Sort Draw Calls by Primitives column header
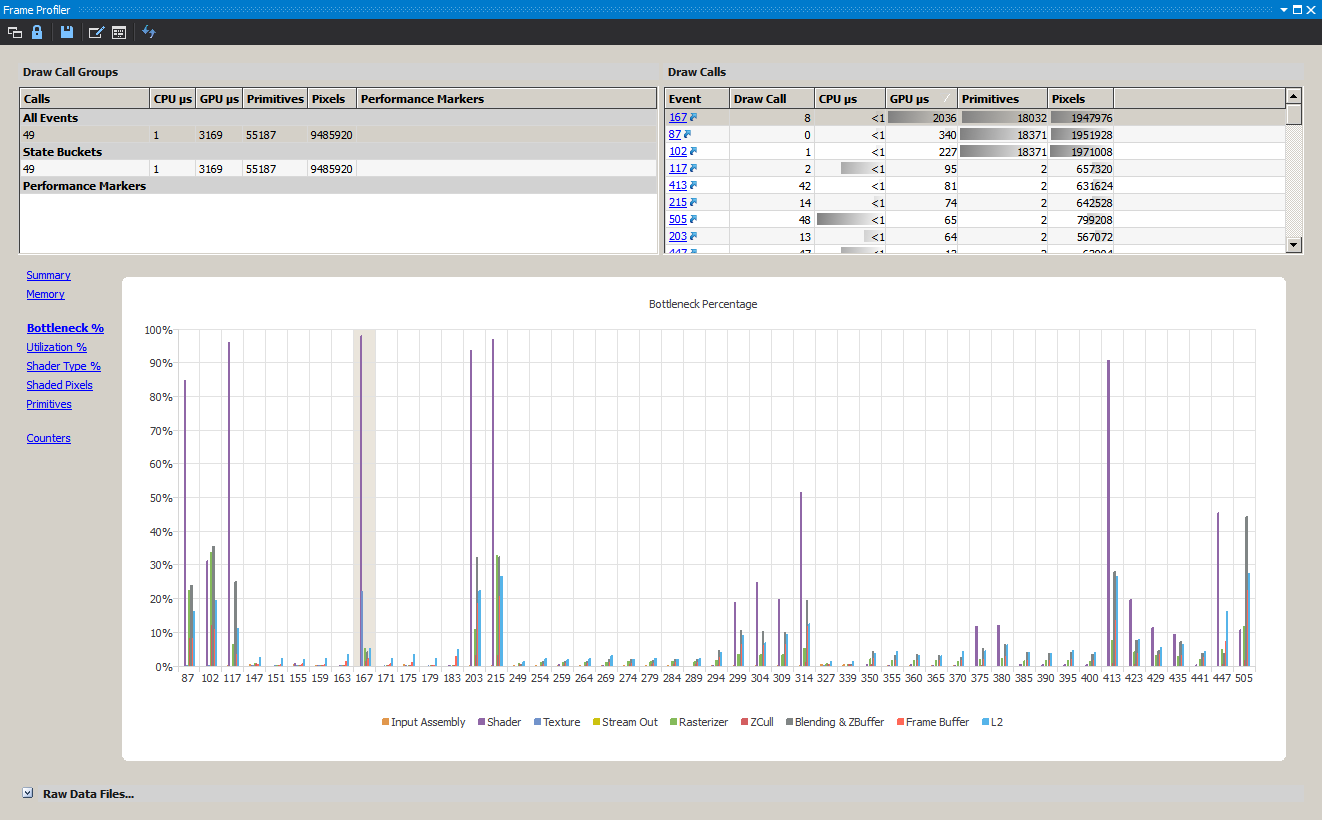This screenshot has height=820, width=1322. point(1002,98)
